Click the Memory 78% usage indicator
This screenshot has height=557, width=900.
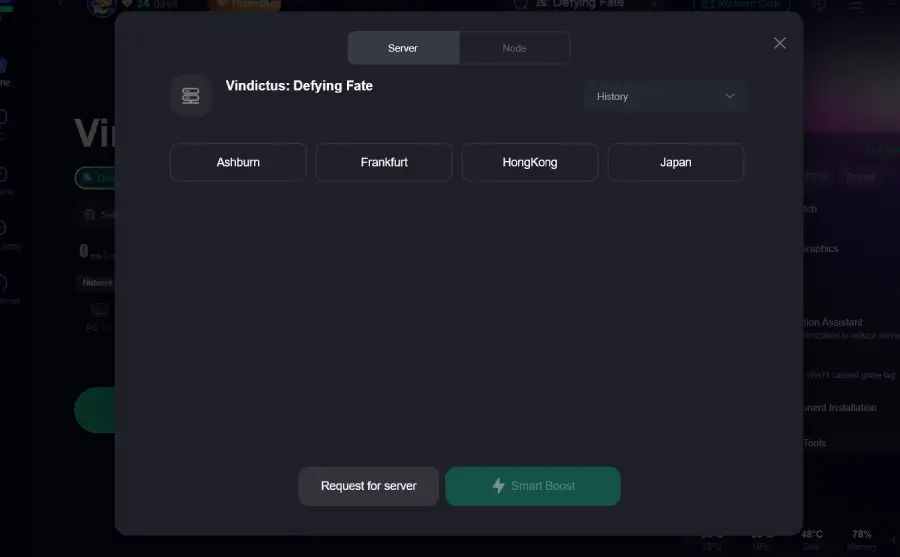click(861, 539)
